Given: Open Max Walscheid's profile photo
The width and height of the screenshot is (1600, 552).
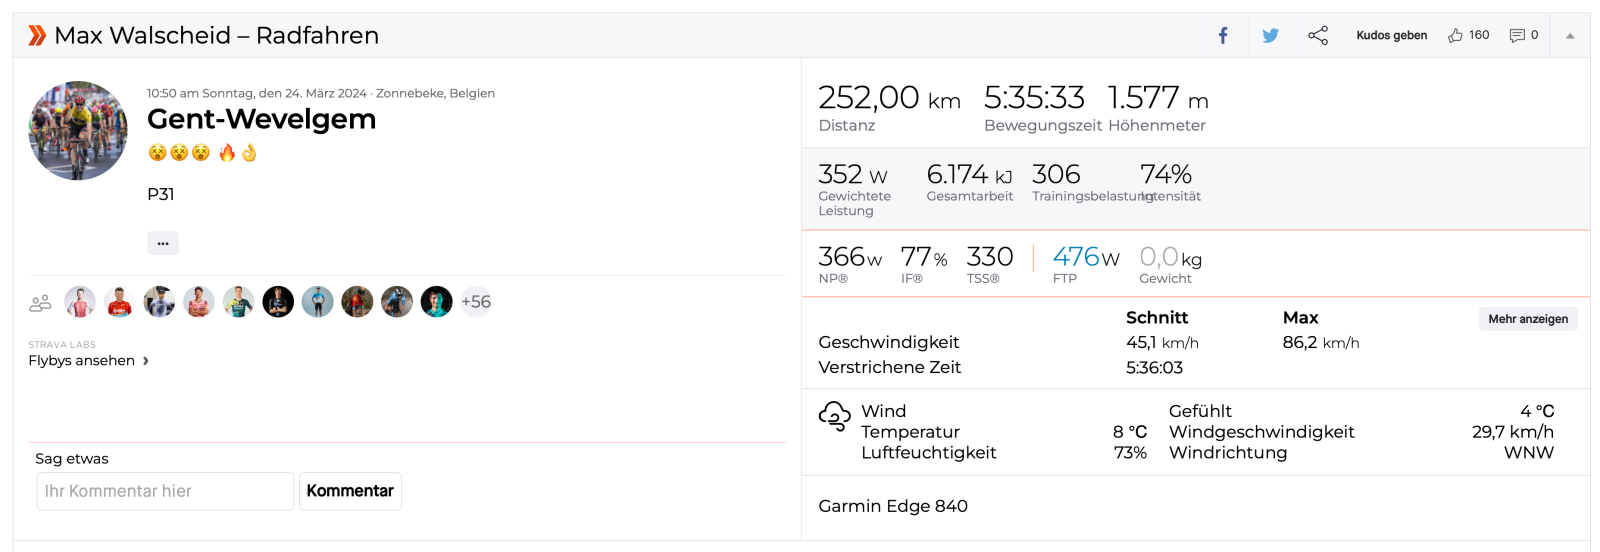Looking at the screenshot, I should coord(78,131).
